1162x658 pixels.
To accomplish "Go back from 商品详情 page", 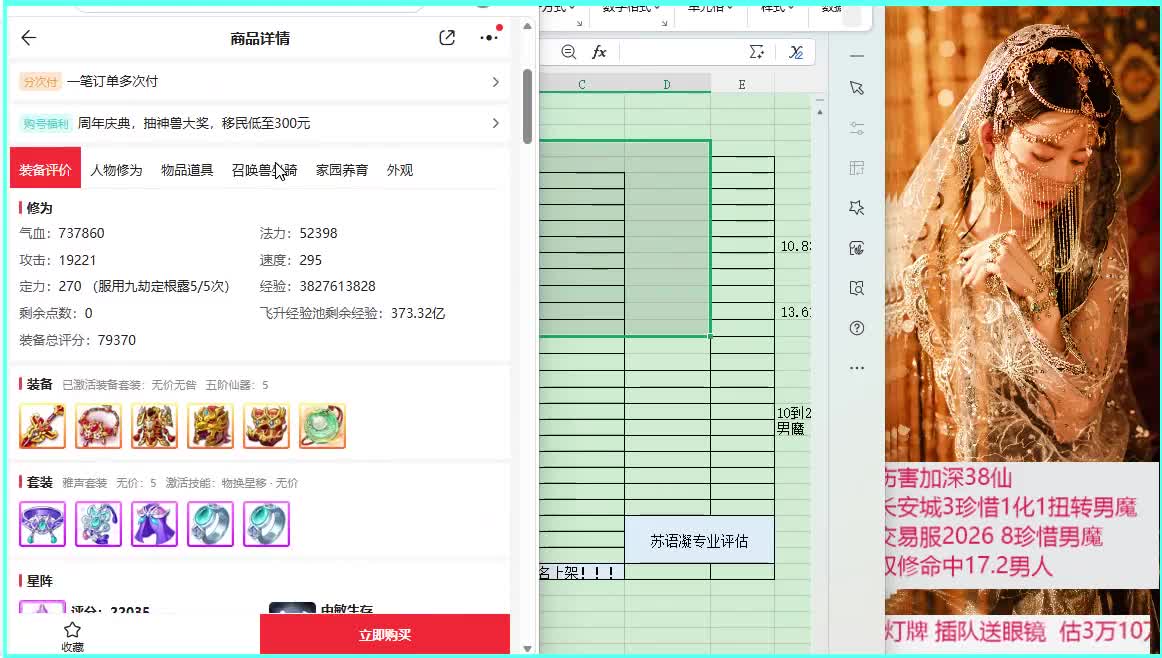I will pyautogui.click(x=29, y=38).
